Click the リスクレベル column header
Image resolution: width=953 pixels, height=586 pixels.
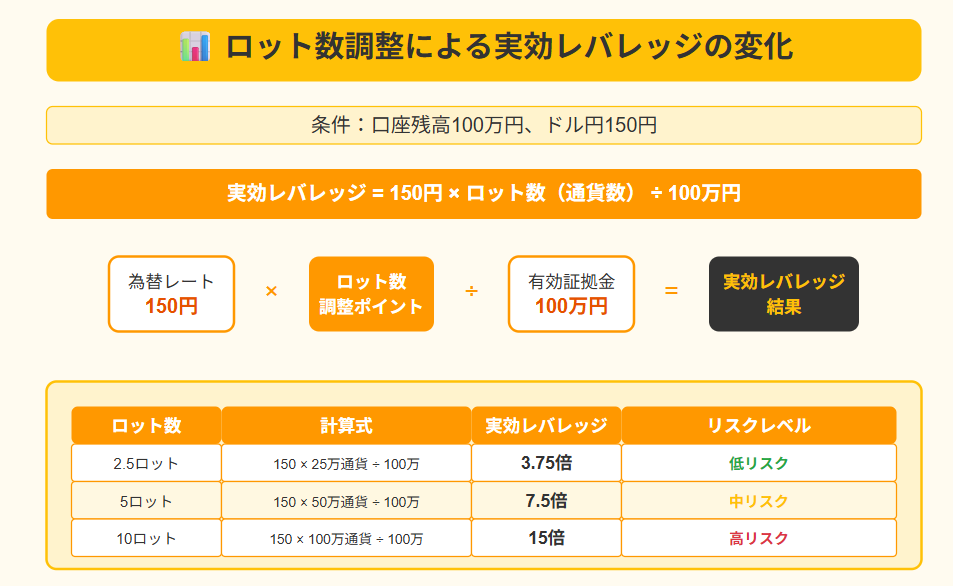[x=759, y=426]
